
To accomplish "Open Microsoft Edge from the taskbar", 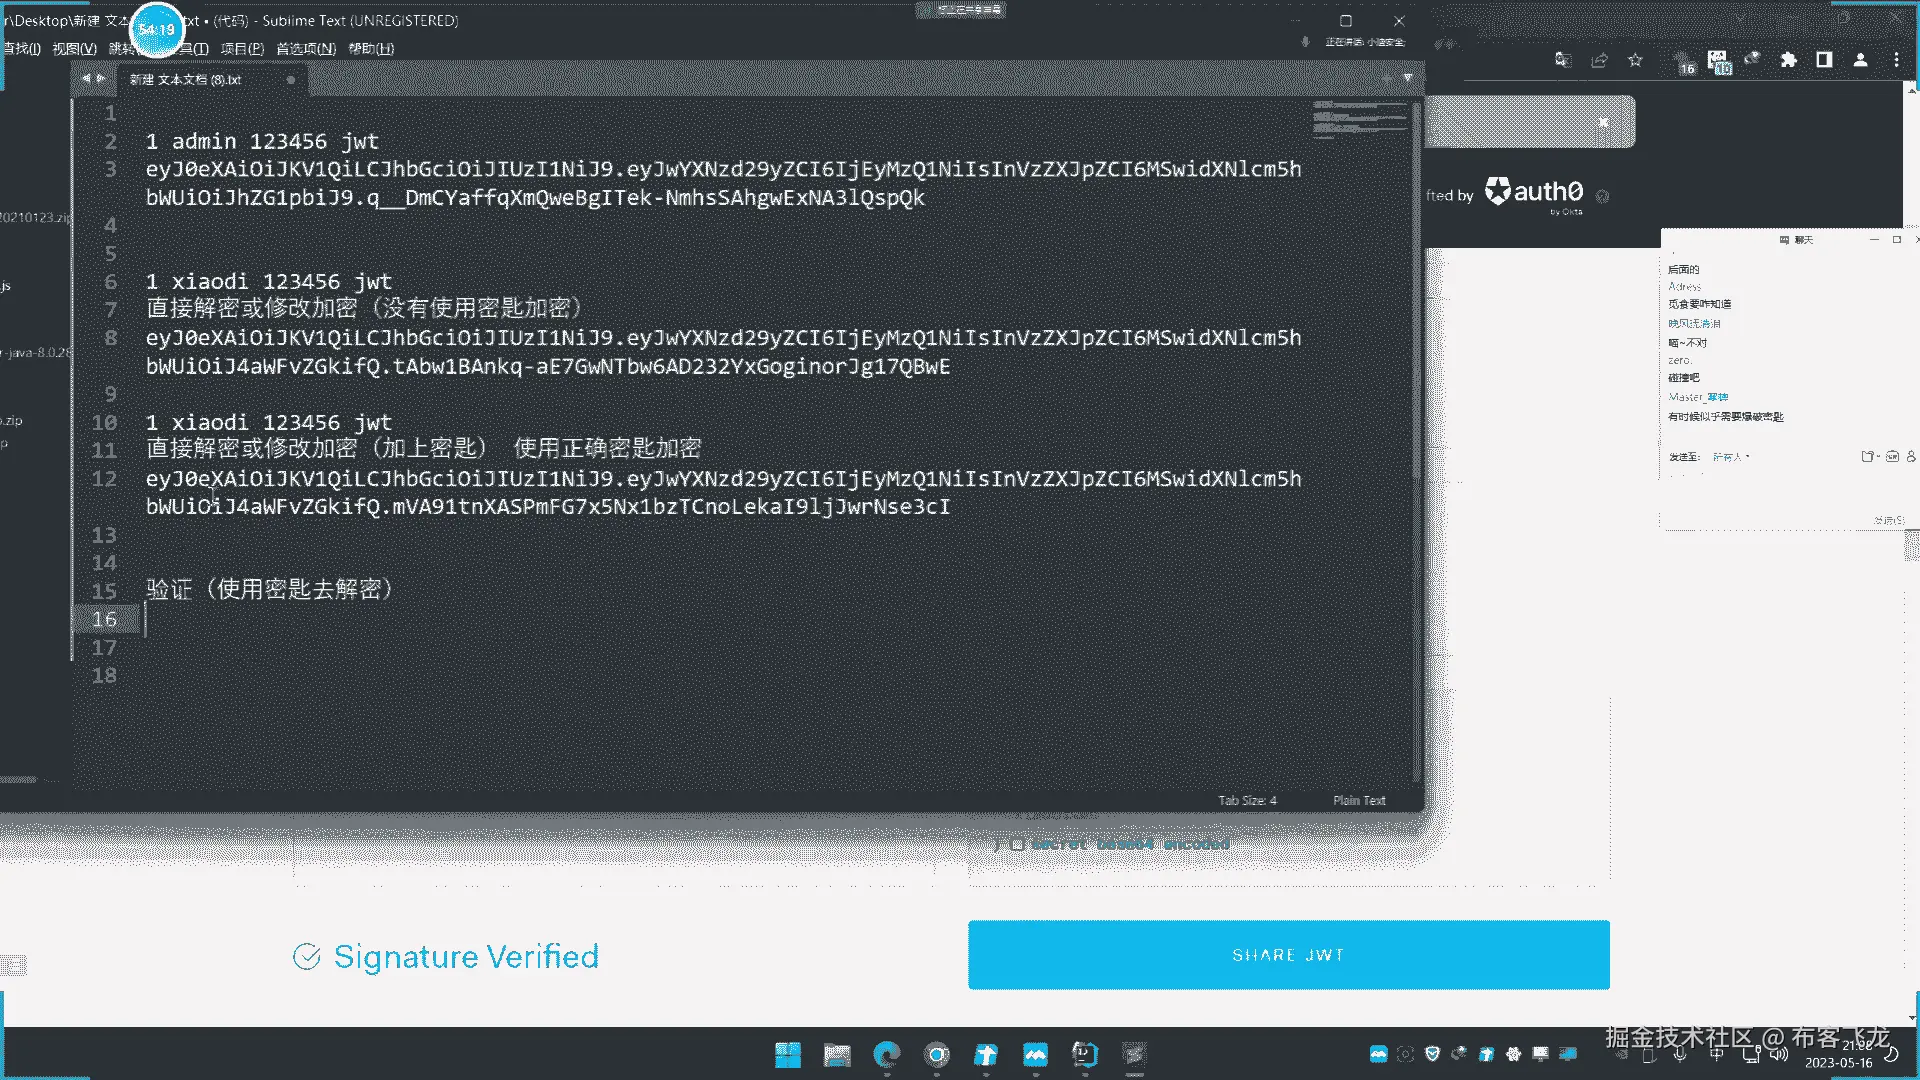I will click(886, 1054).
